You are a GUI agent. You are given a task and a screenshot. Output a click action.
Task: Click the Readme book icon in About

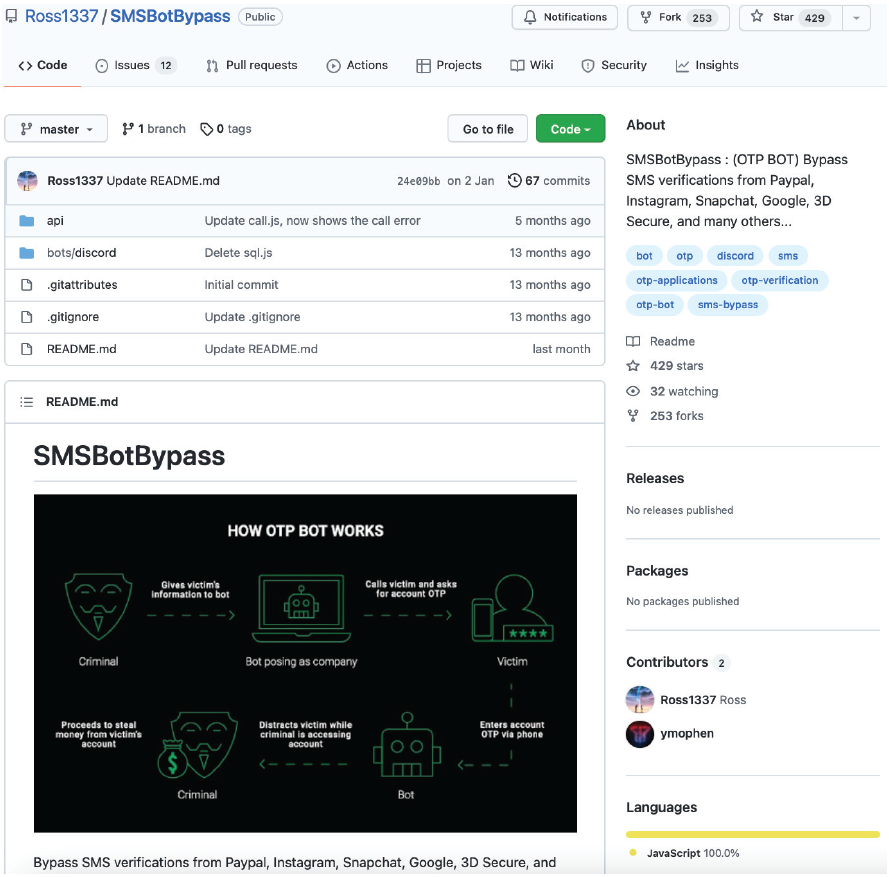(633, 341)
